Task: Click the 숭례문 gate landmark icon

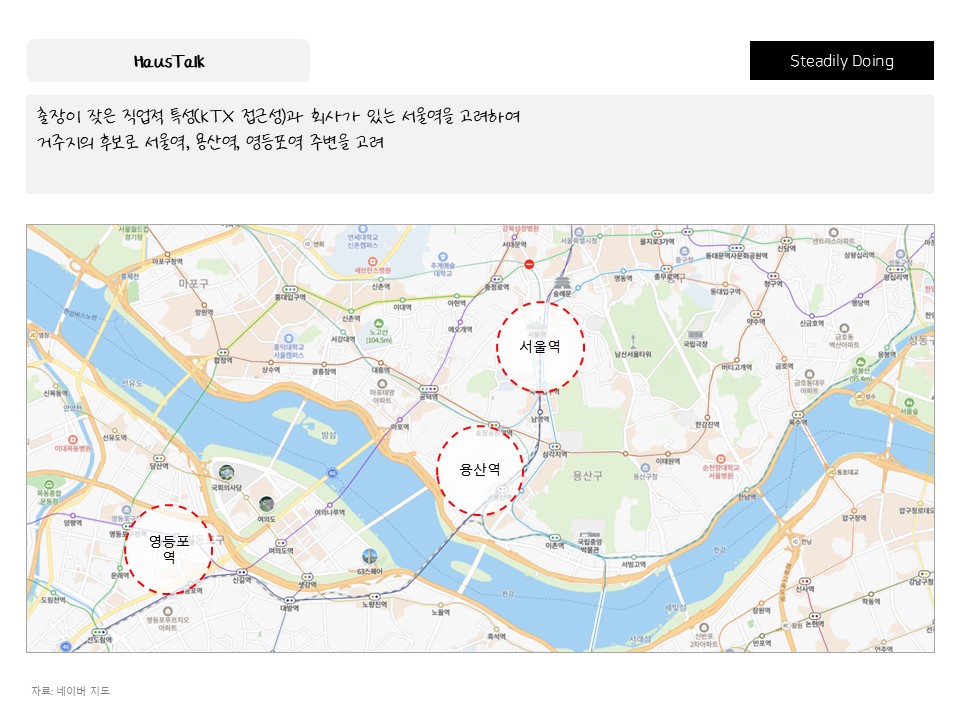Action: [562, 282]
